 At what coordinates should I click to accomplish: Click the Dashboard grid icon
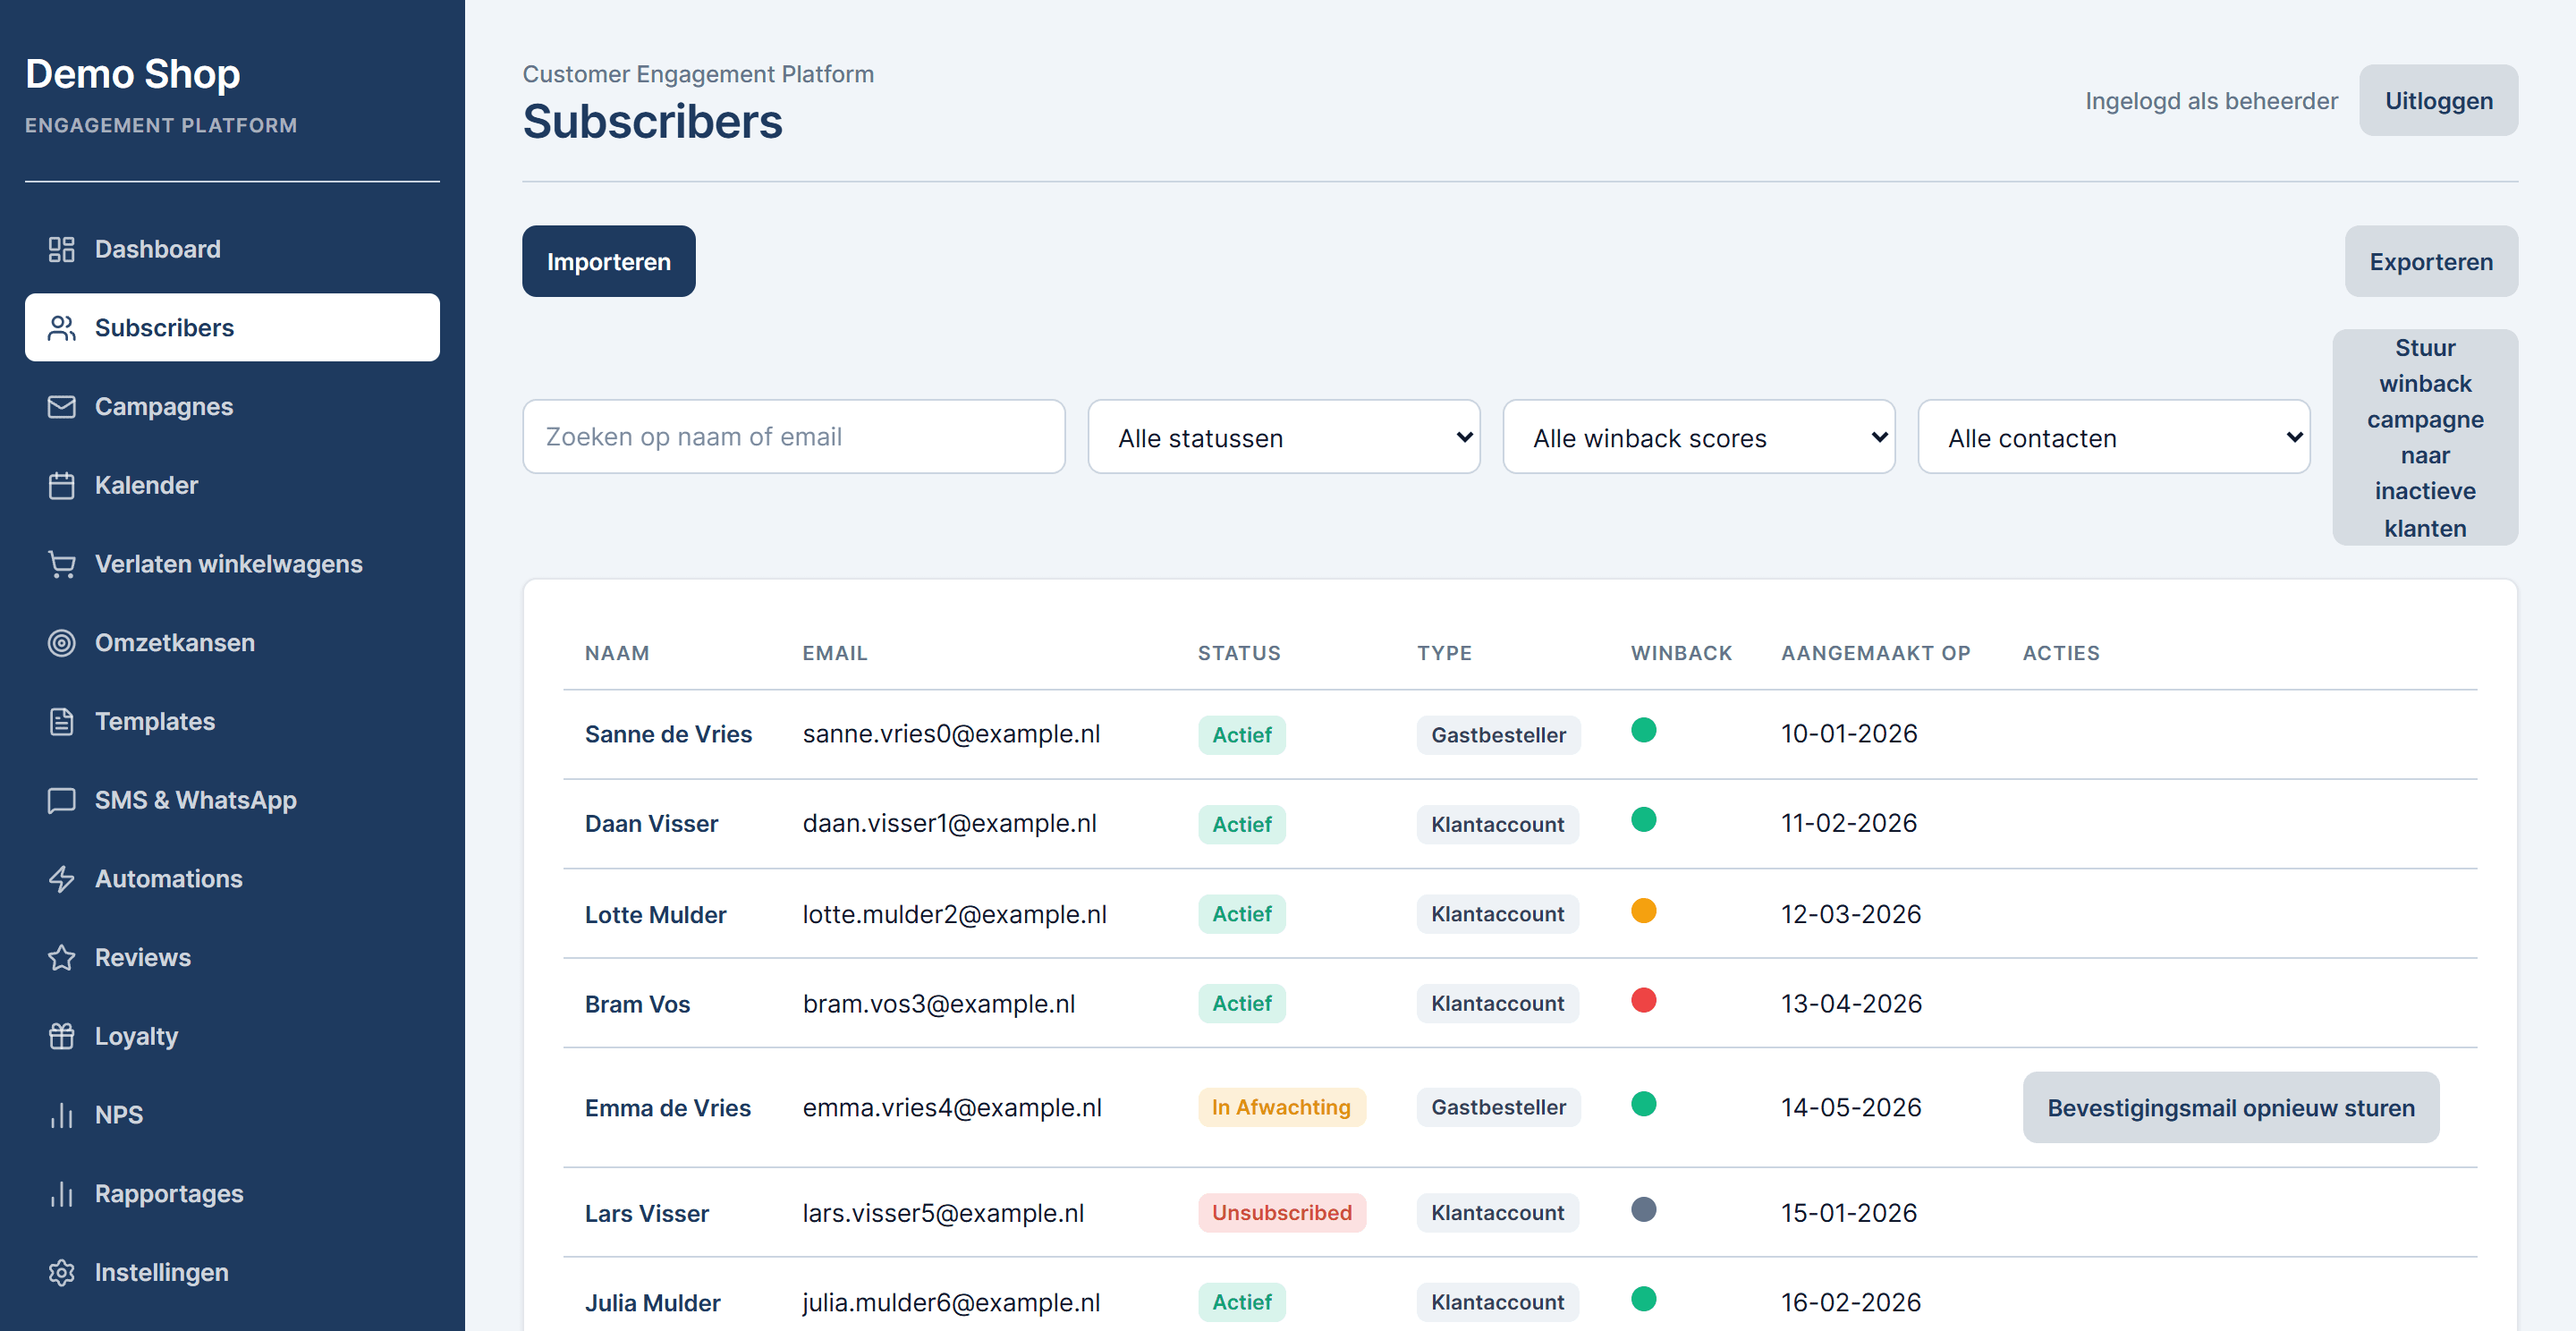click(x=62, y=249)
